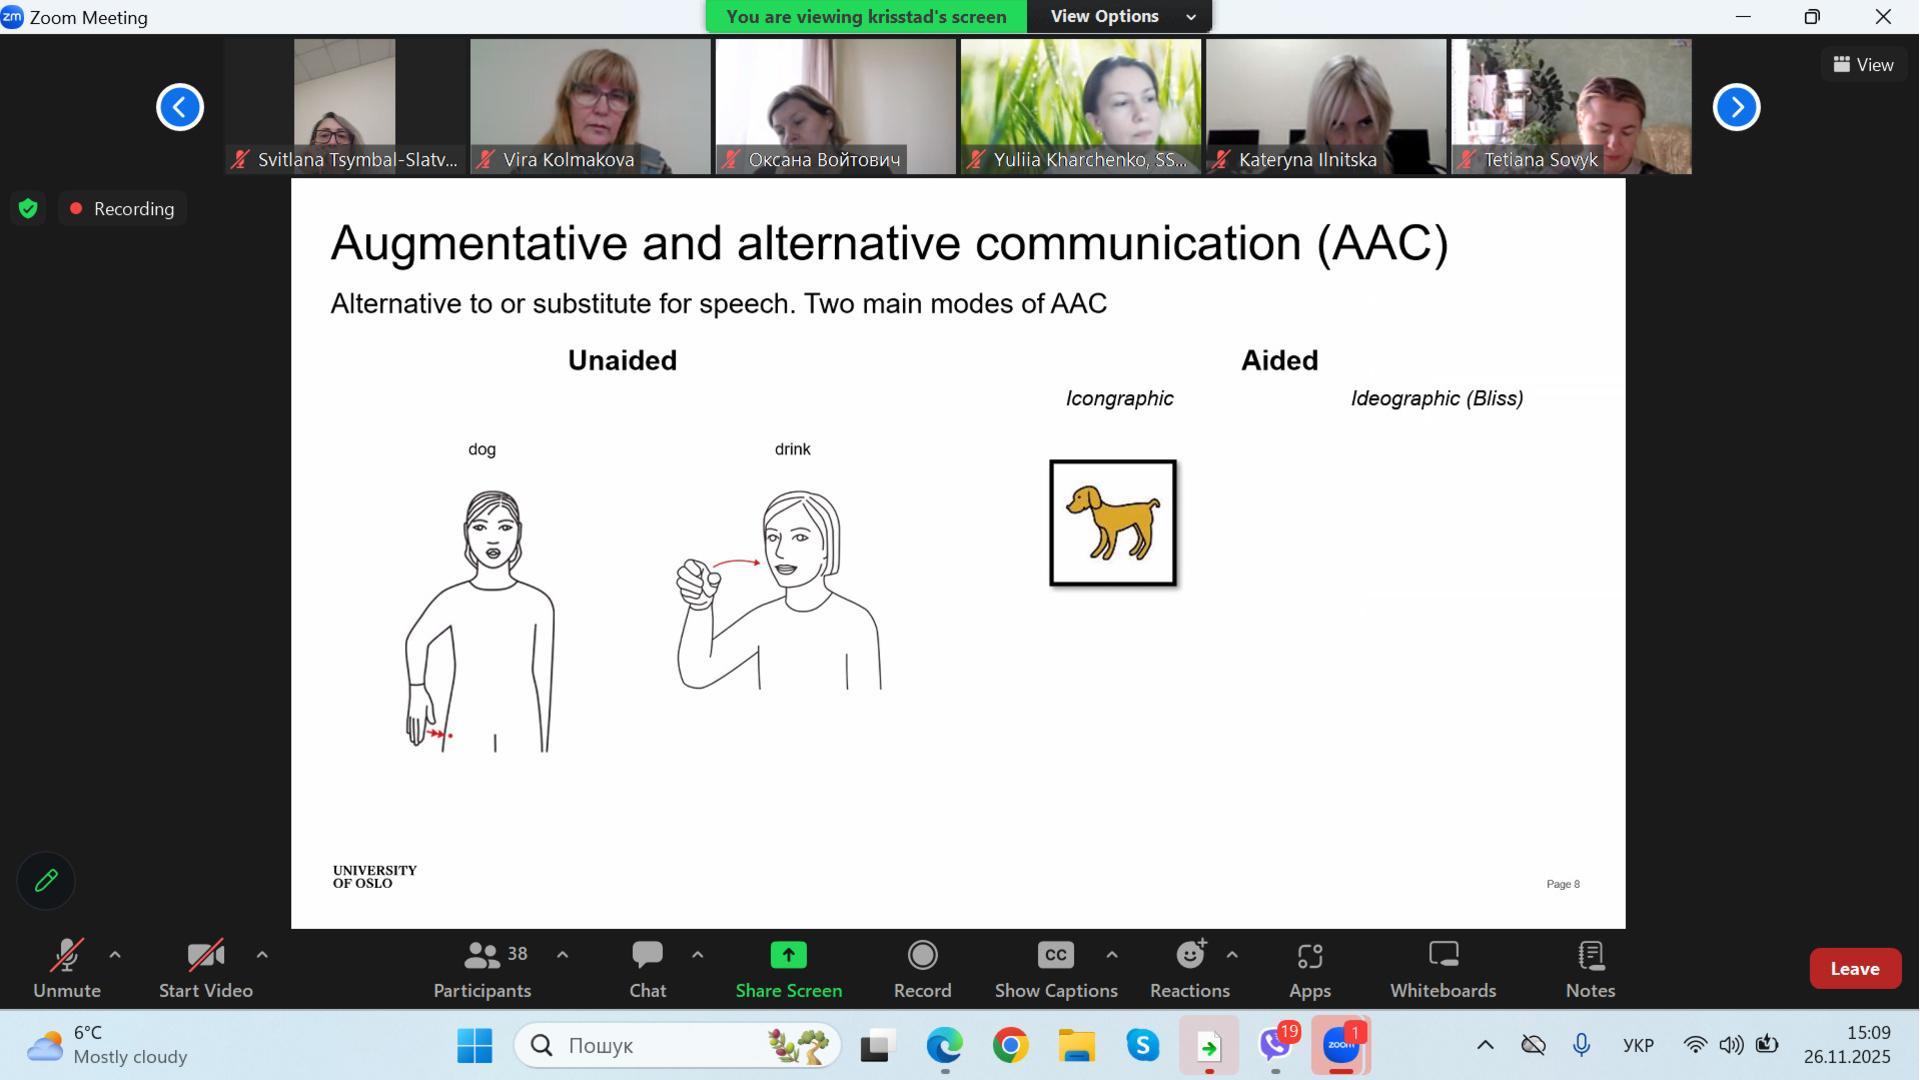The image size is (1920, 1080).
Task: Click the green Share Screen icon
Action: point(788,956)
